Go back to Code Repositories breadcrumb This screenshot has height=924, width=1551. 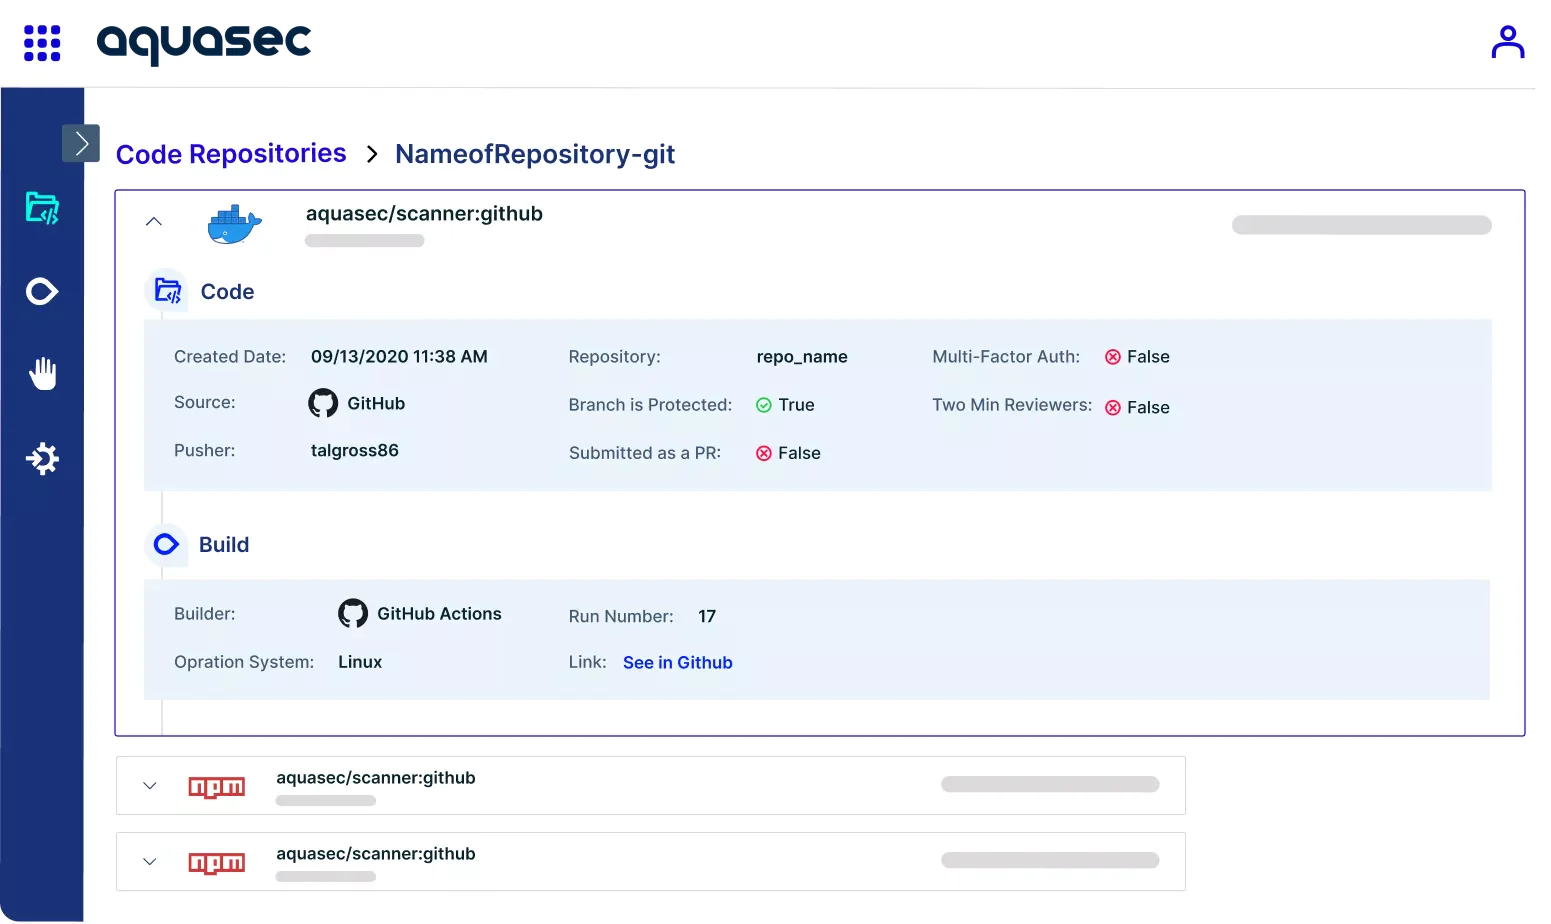231,154
